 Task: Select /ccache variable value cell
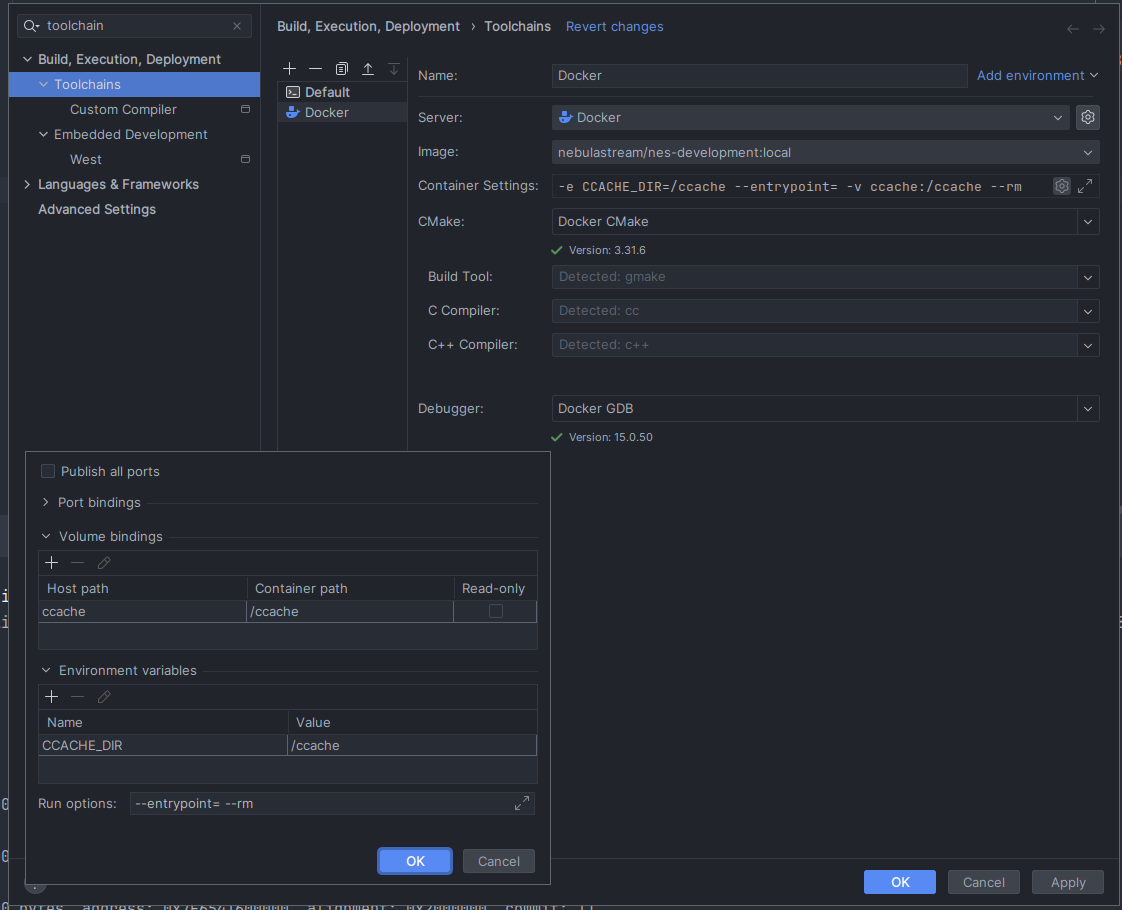411,745
